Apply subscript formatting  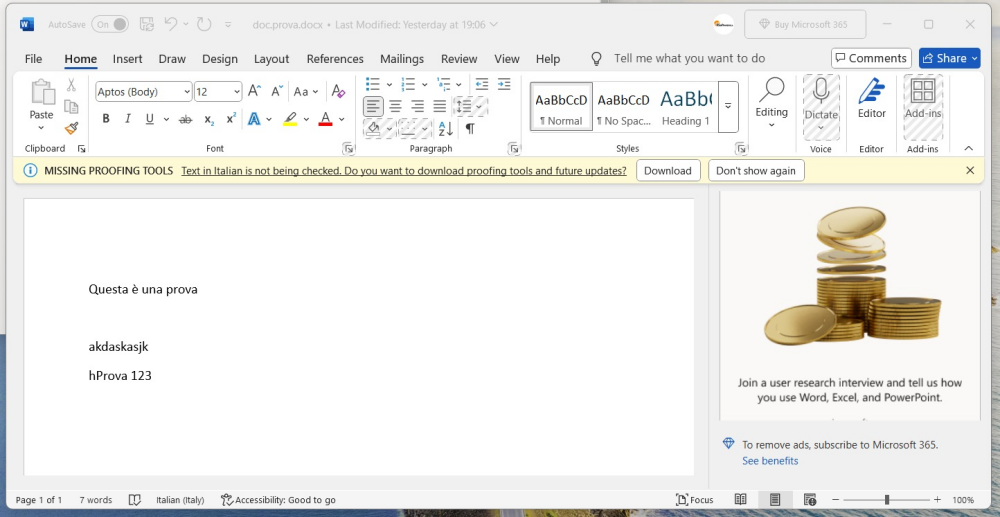click(209, 119)
